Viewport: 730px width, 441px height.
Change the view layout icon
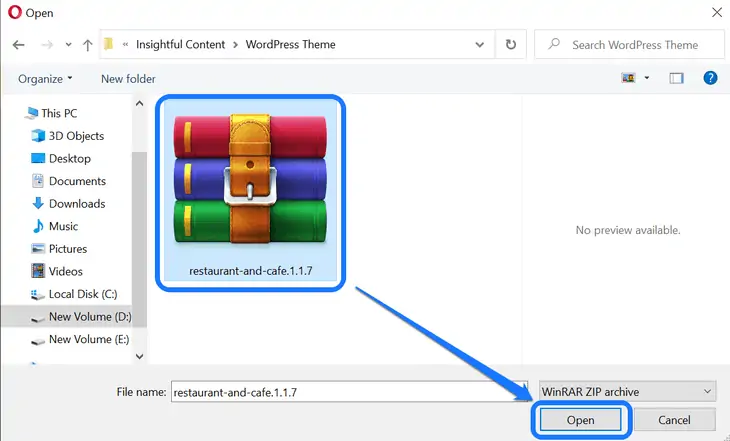pos(629,78)
